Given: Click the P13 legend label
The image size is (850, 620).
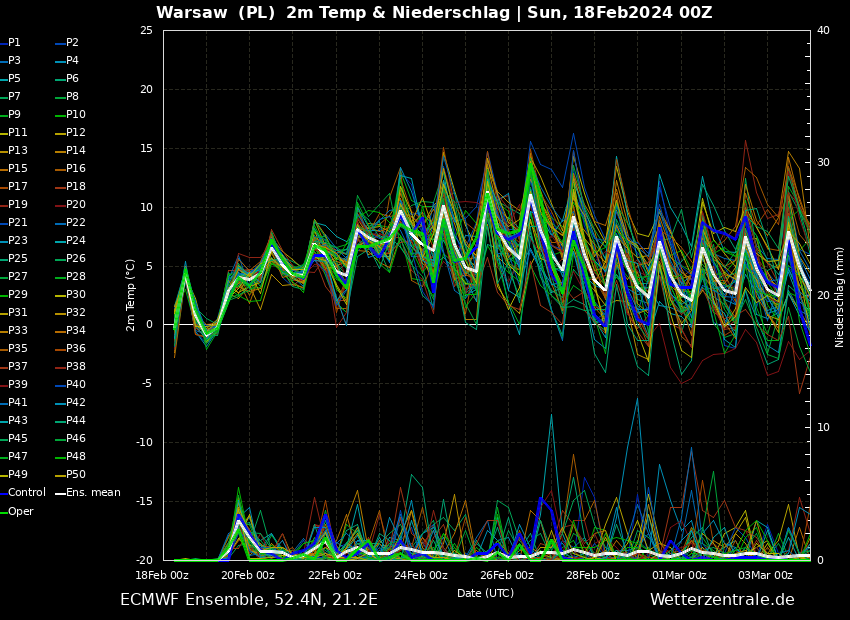Looking at the screenshot, I should click(x=17, y=150).
